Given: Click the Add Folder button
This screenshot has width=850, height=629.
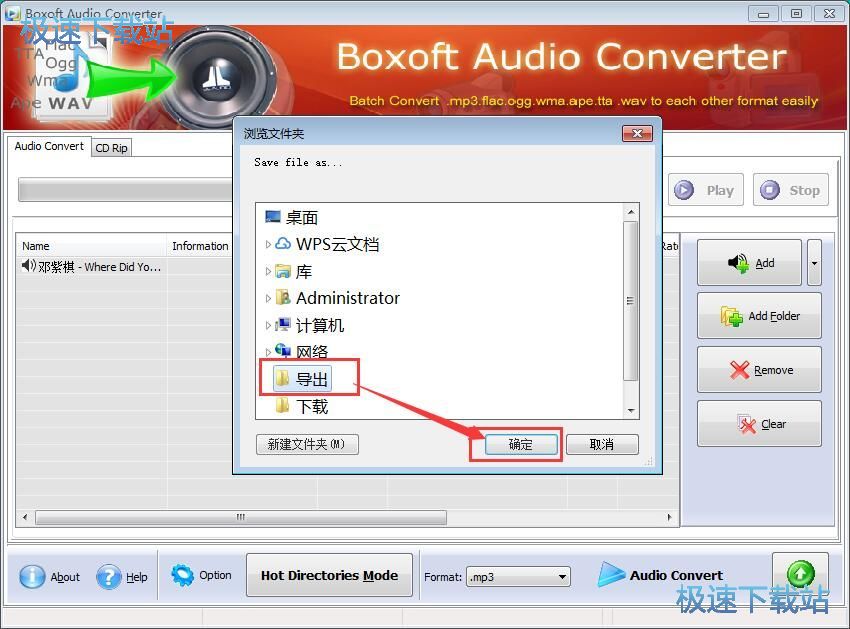Looking at the screenshot, I should (x=759, y=316).
